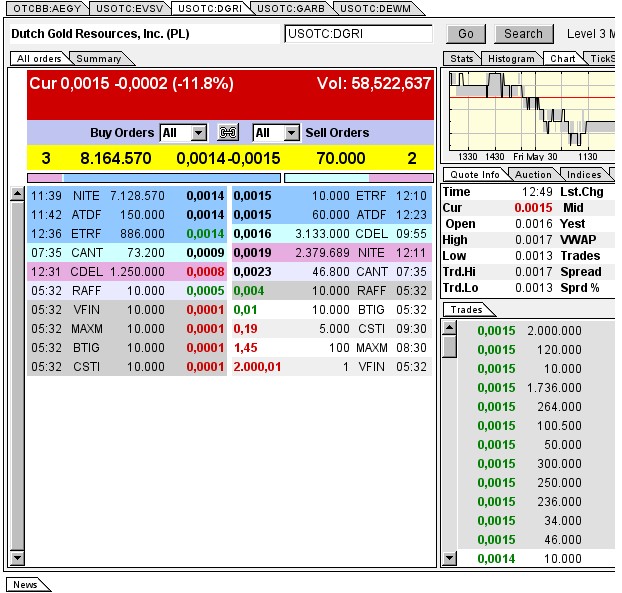Click the symbol input field showing USOTC:DGRI
622x593 pixels.
pyautogui.click(x=358, y=34)
